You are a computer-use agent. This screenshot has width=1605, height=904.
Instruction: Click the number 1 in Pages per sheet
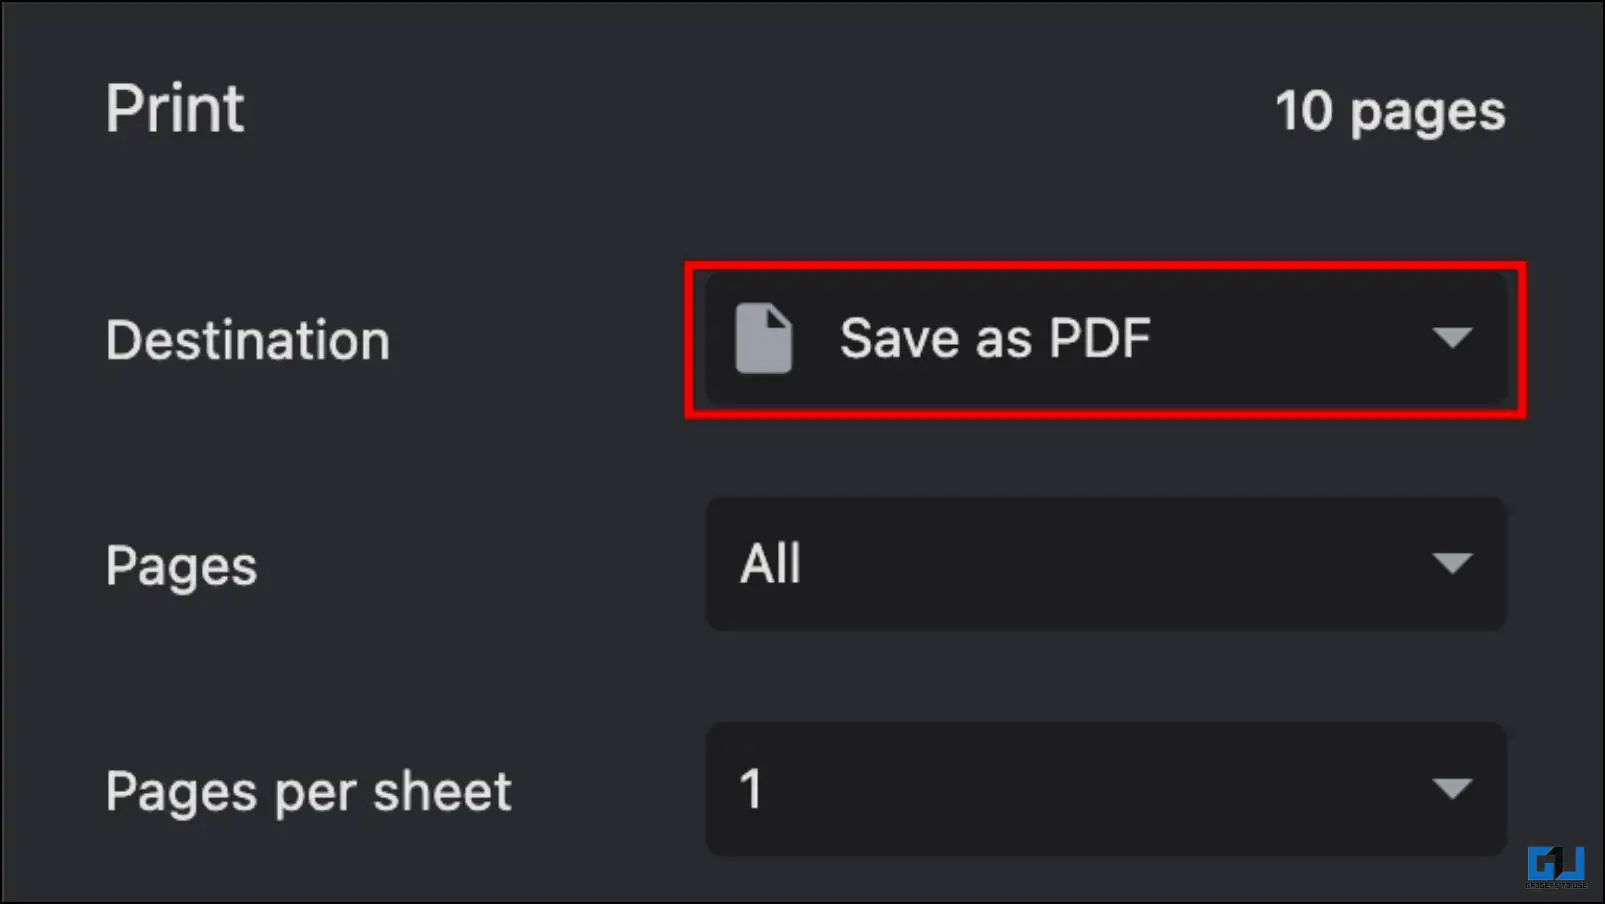click(x=751, y=789)
